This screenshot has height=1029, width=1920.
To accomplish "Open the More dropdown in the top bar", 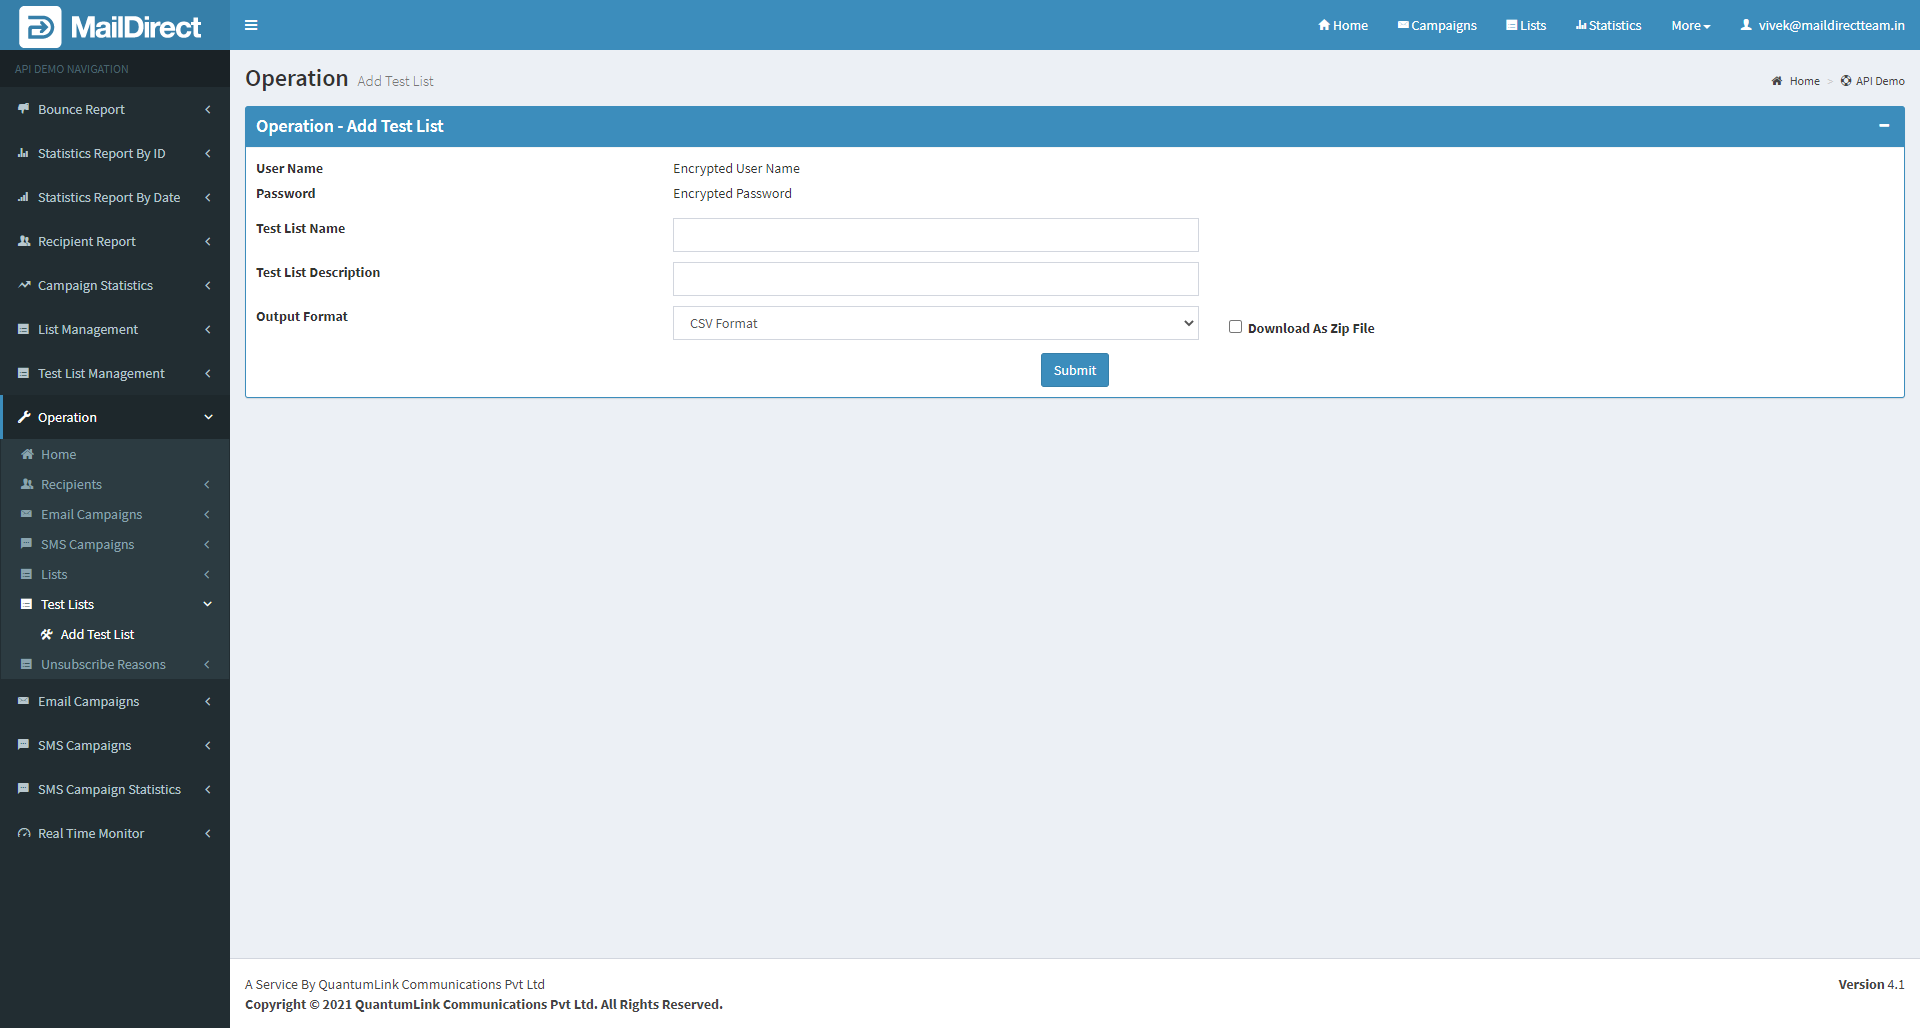I will pyautogui.click(x=1690, y=25).
